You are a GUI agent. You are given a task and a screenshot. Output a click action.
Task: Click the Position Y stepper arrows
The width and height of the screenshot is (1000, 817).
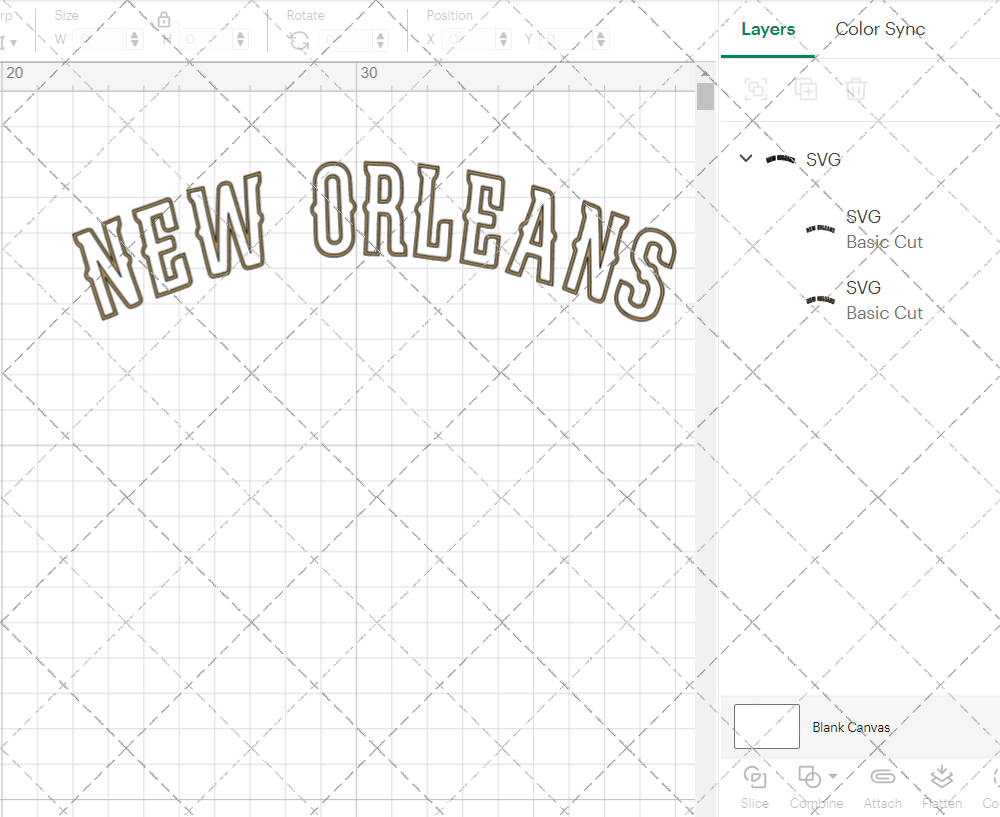coord(601,40)
